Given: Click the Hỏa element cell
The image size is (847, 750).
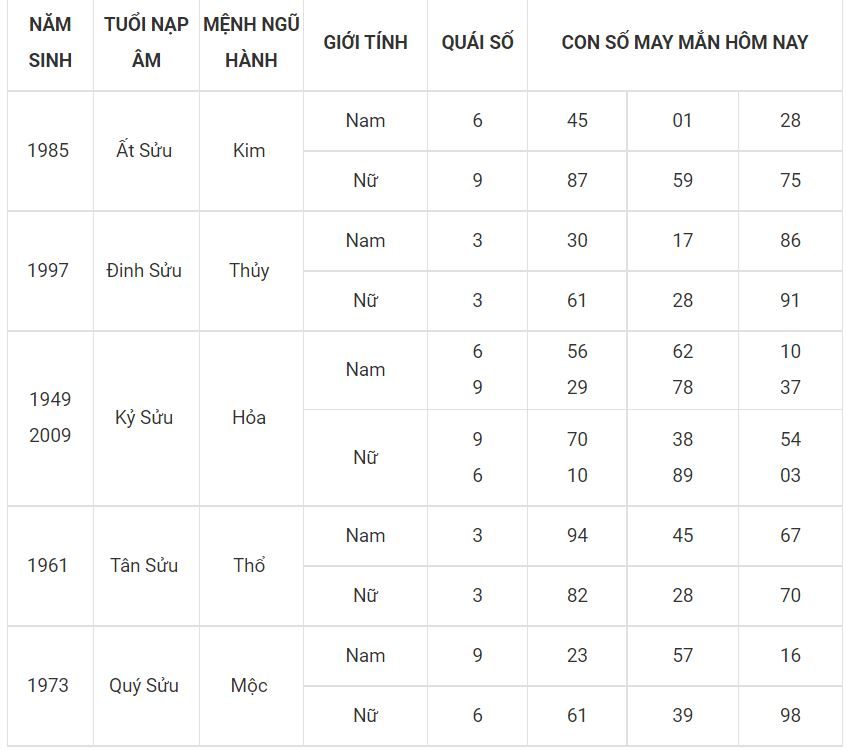Looking at the screenshot, I should [249, 418].
